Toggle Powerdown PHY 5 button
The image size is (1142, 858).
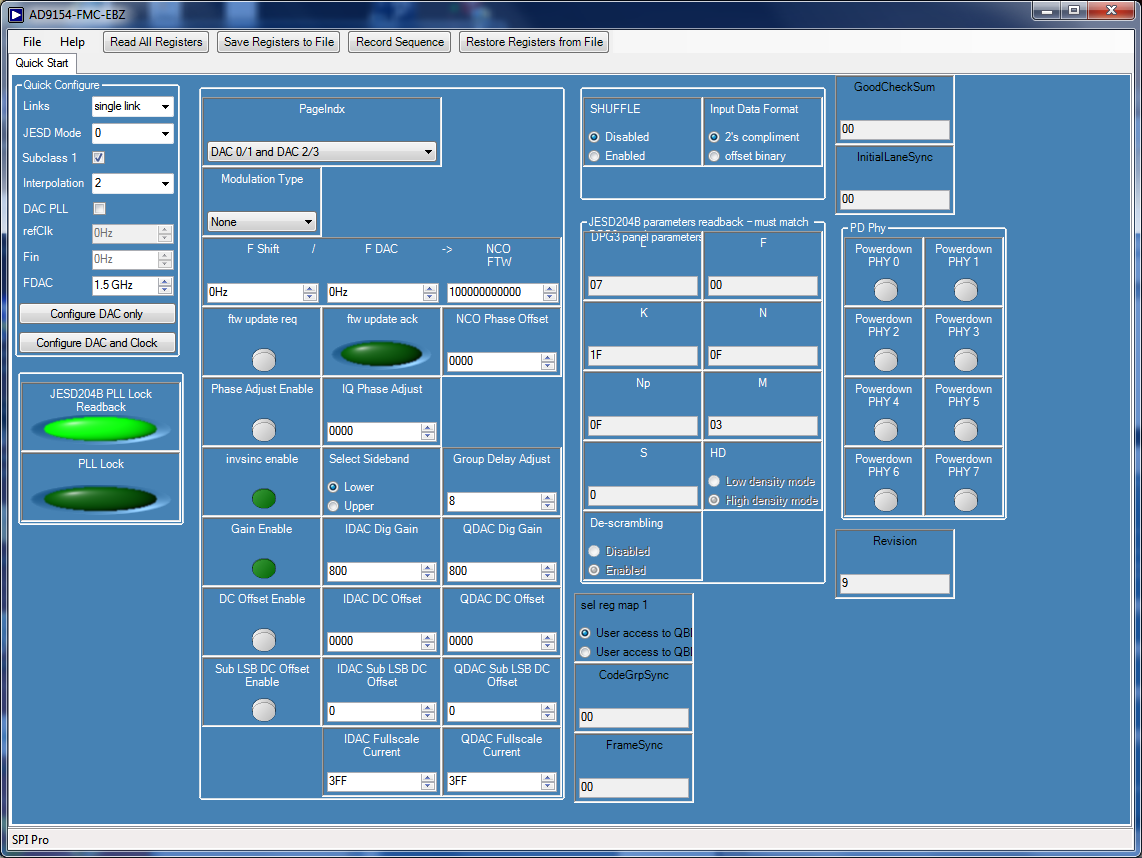tap(966, 430)
